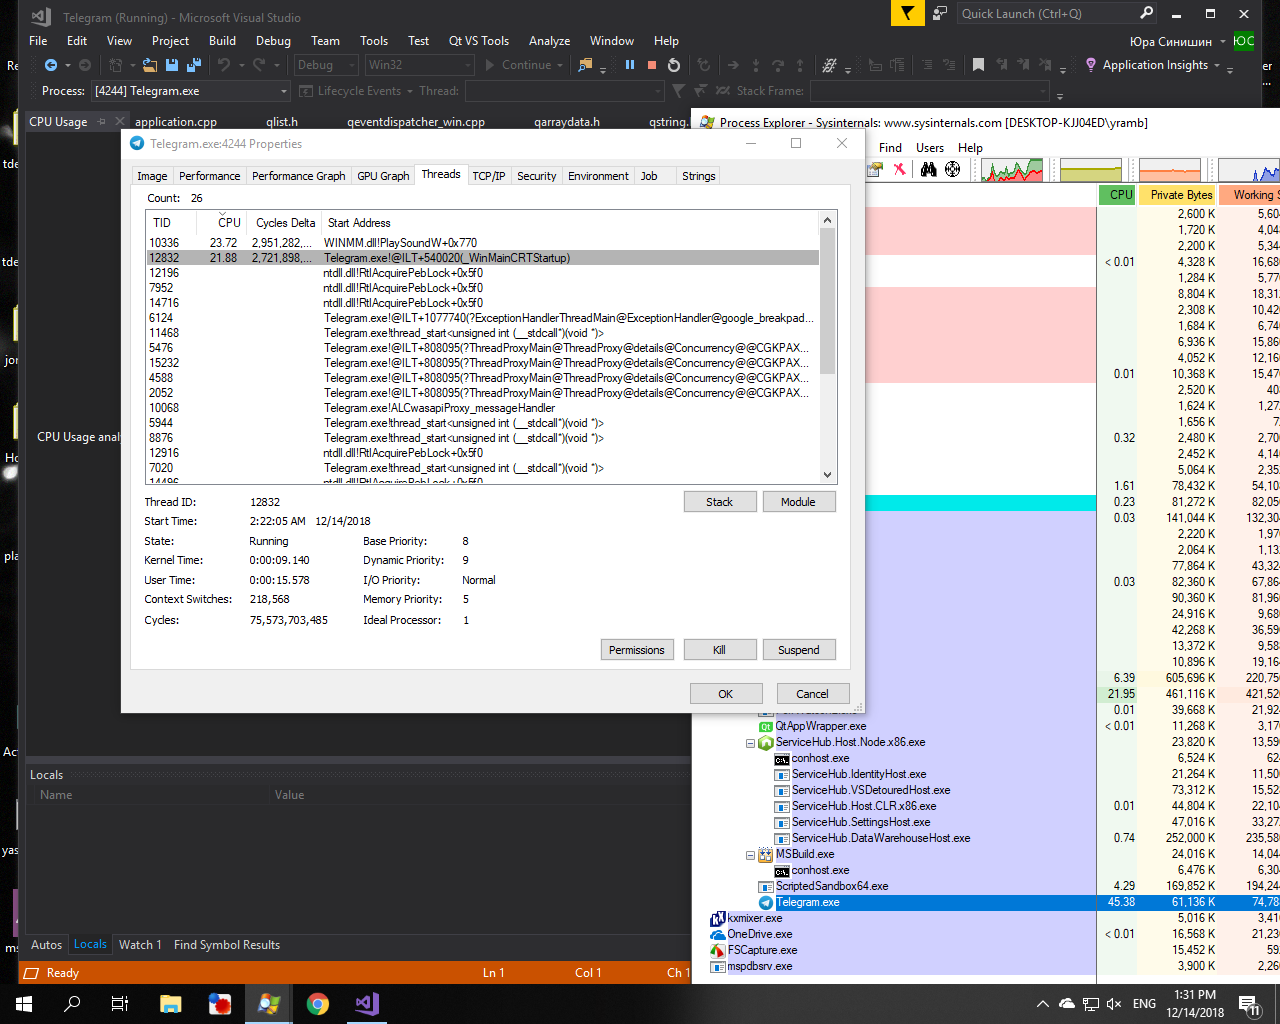The image size is (1280, 1024).
Task: Click the Bookmark toggle icon in toolbar
Action: [x=978, y=65]
